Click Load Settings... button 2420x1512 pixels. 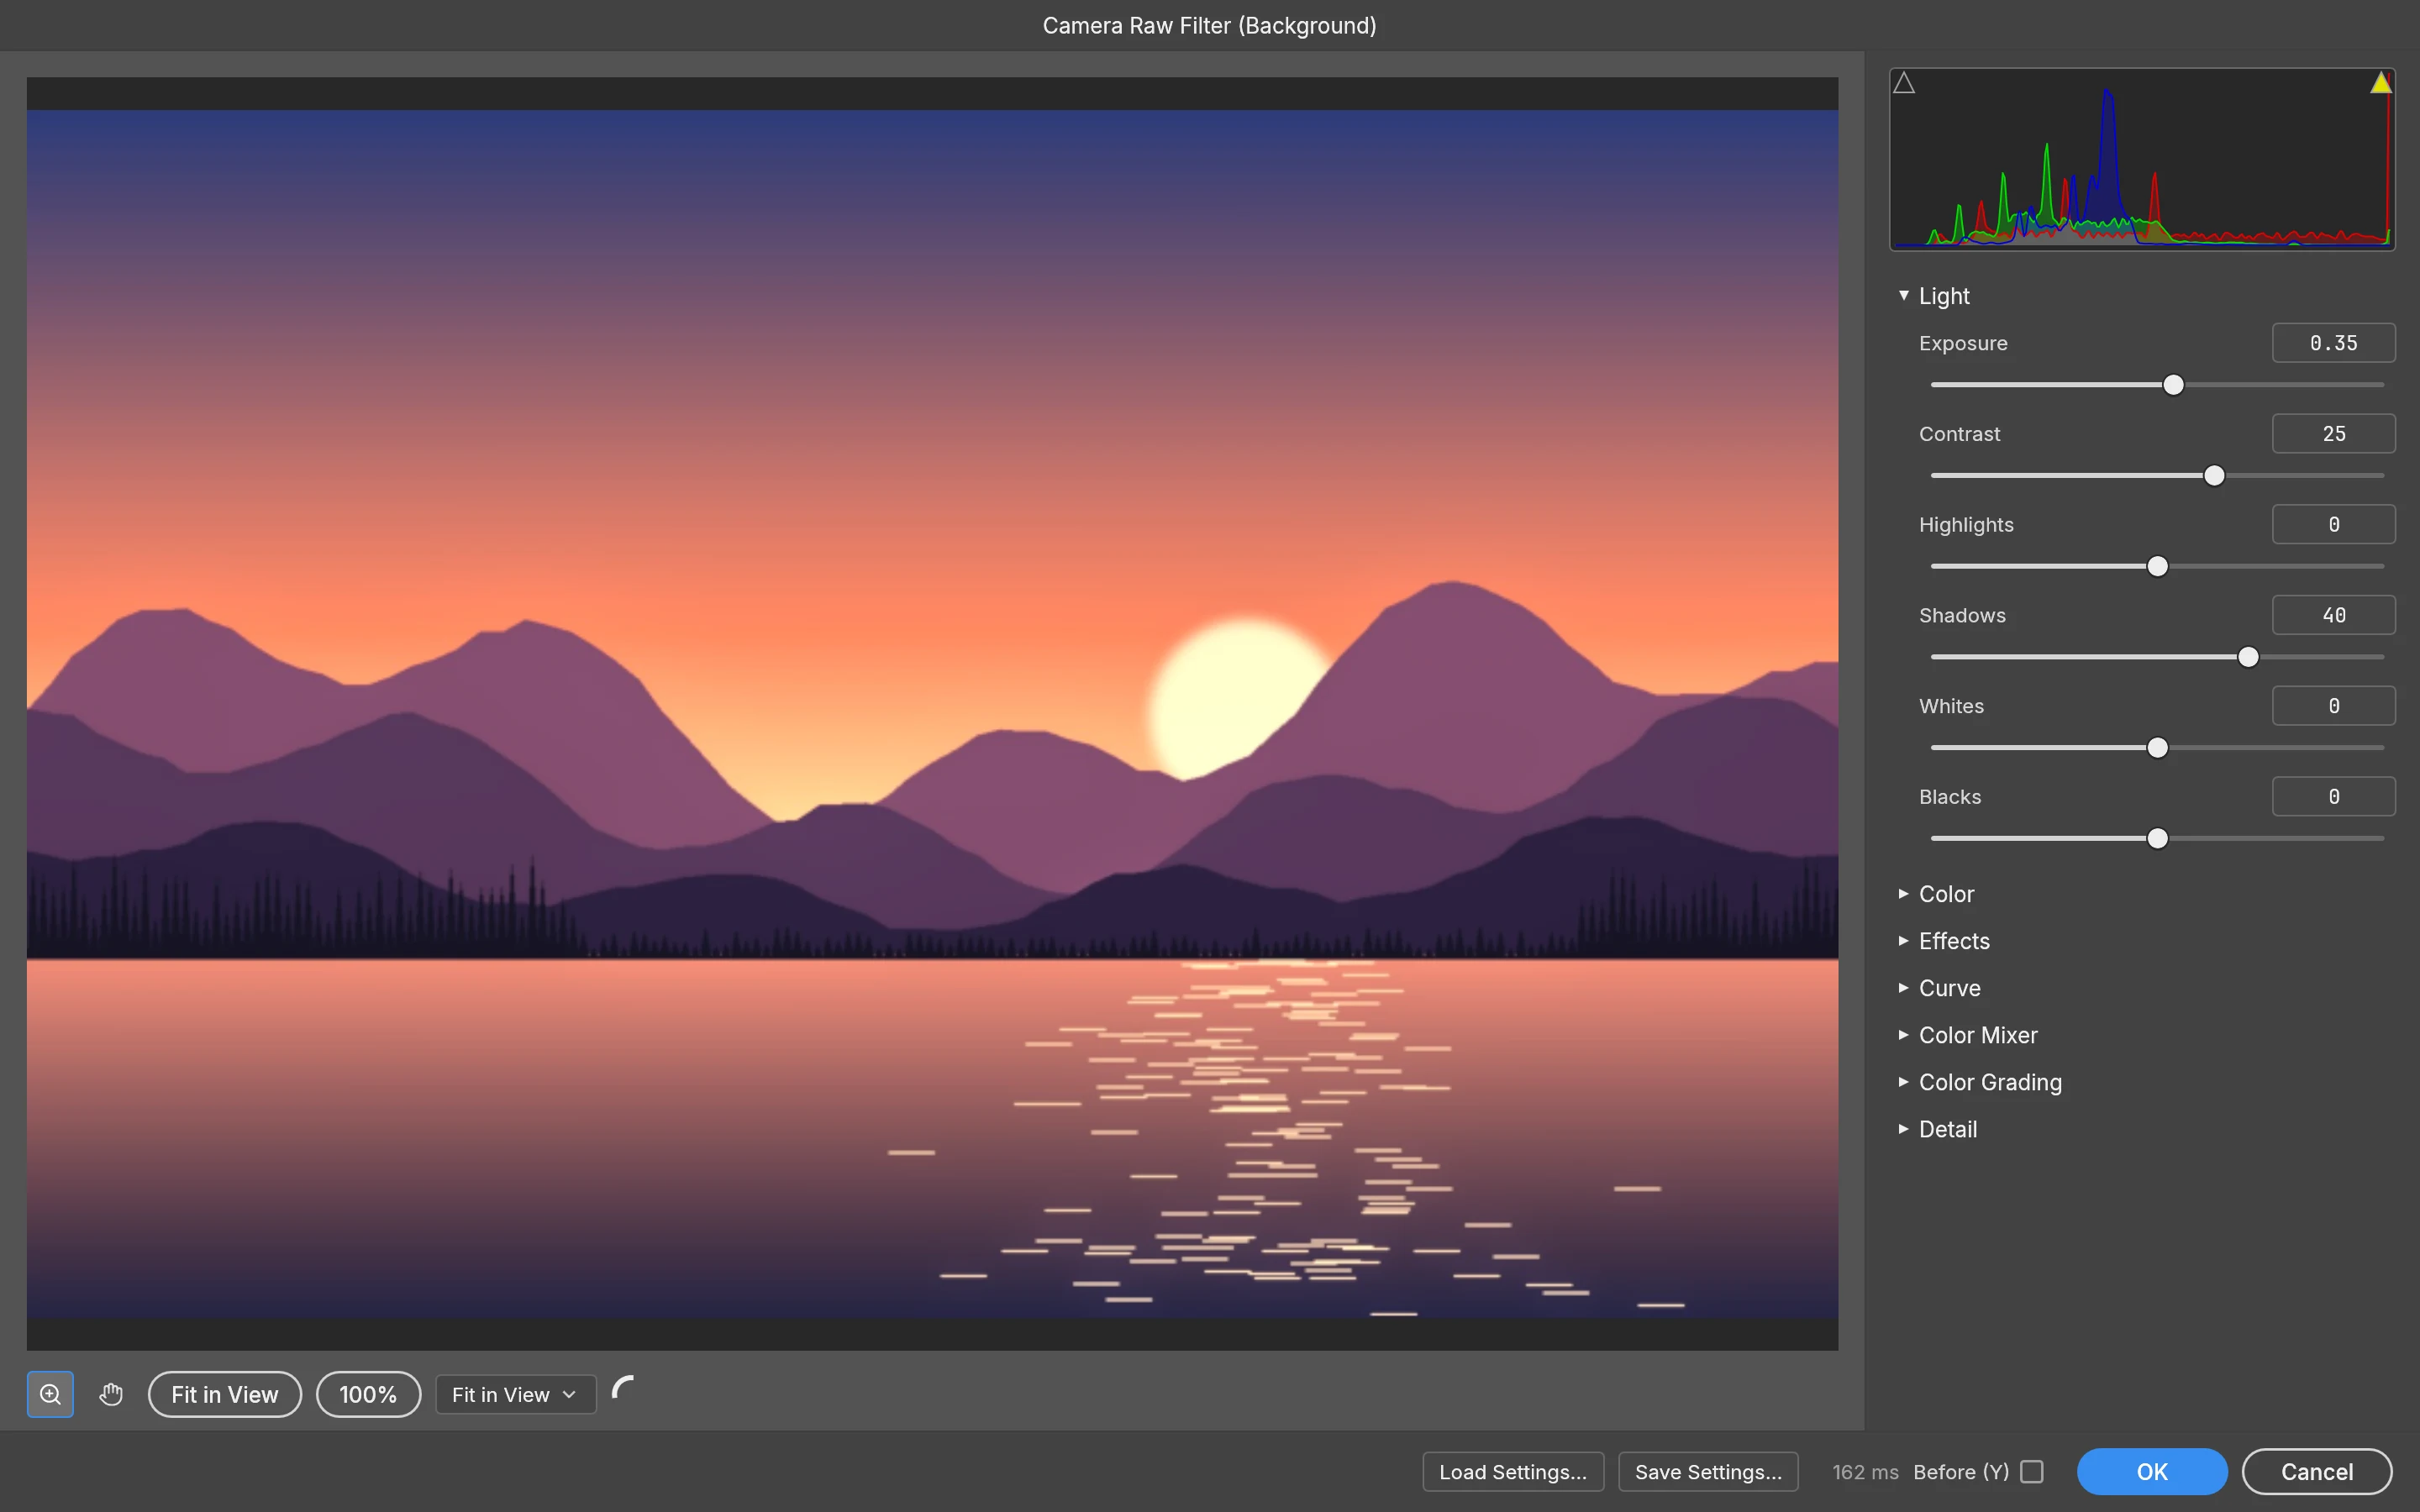tap(1513, 1472)
